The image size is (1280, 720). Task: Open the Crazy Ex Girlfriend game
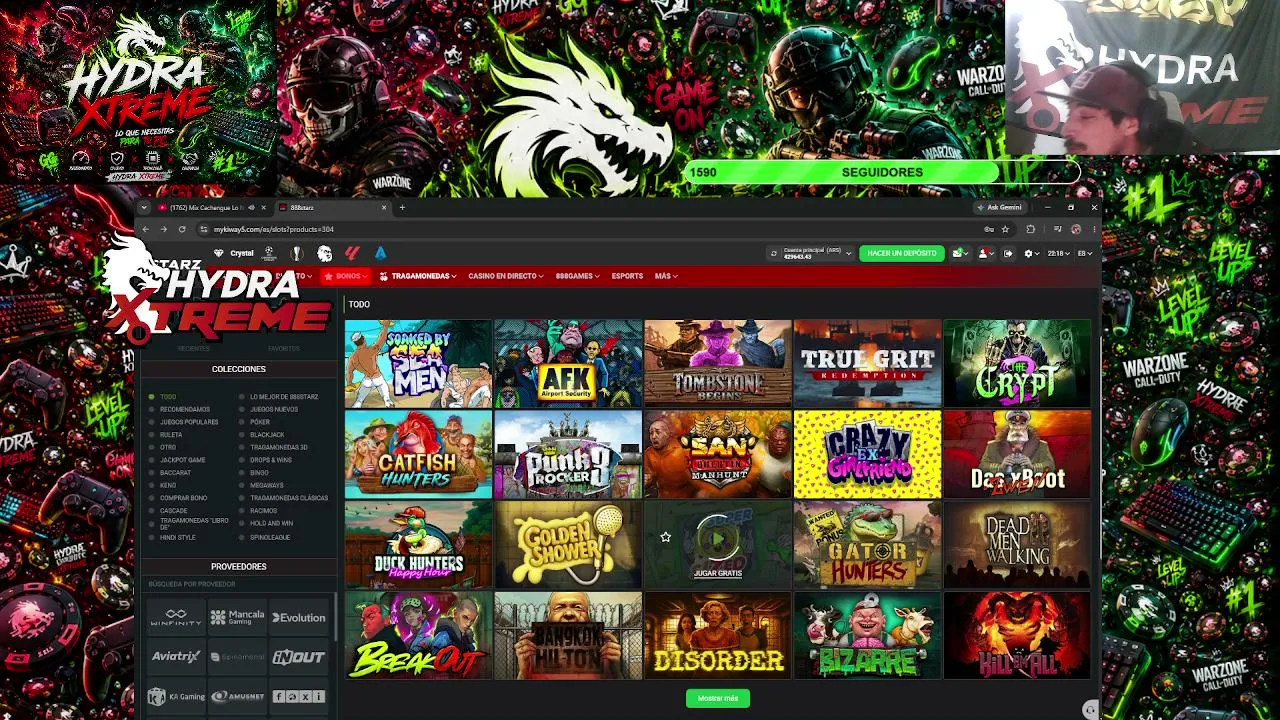(x=867, y=454)
